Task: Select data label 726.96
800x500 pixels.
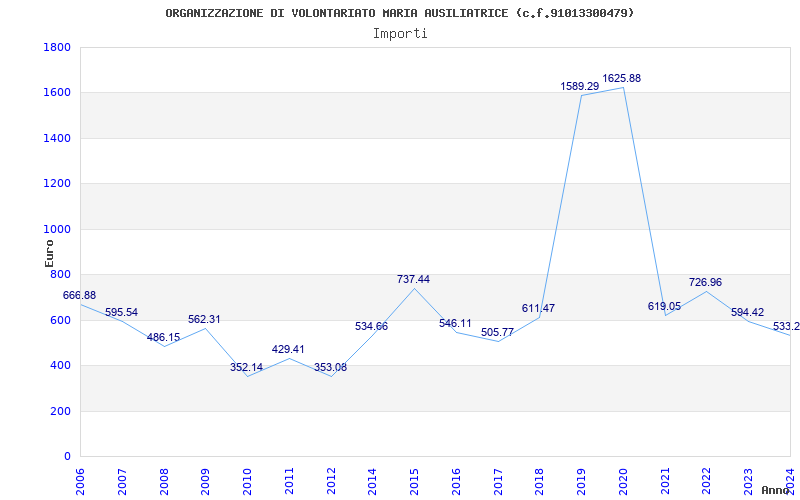Action: click(x=705, y=282)
